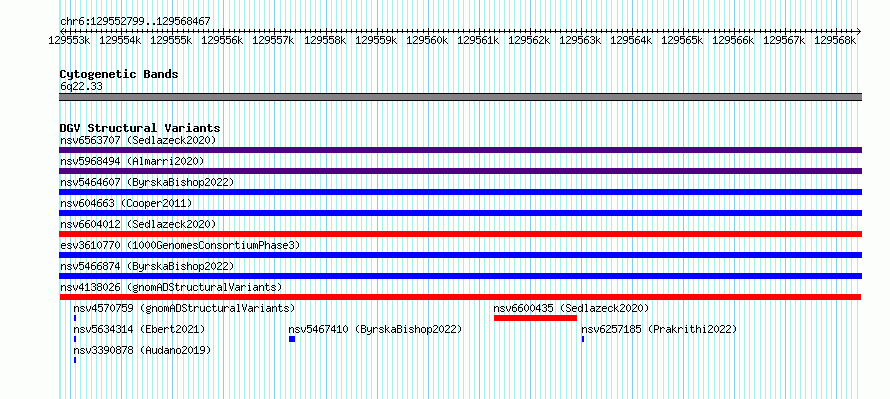Click the nsv6563707 (Sedlazeck2020) variant label

(x=138, y=140)
